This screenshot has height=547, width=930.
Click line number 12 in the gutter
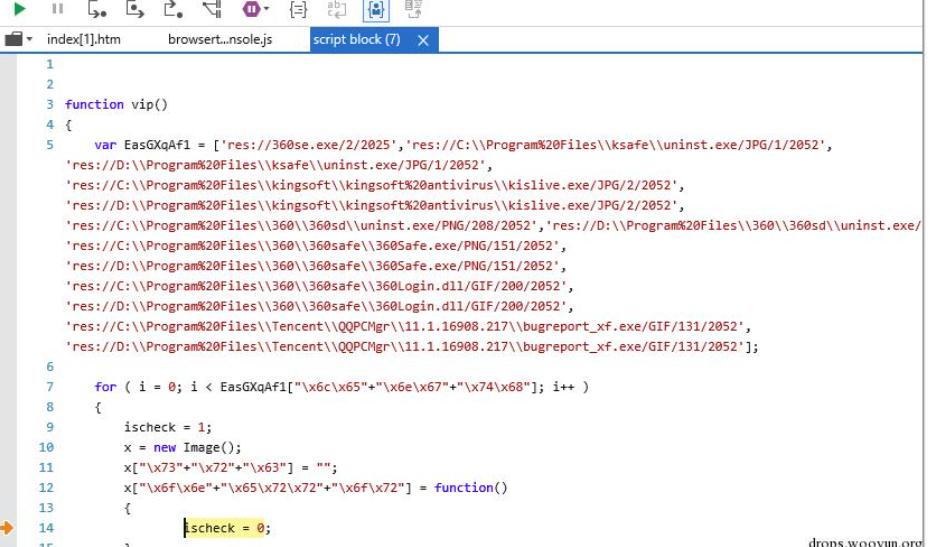point(46,488)
